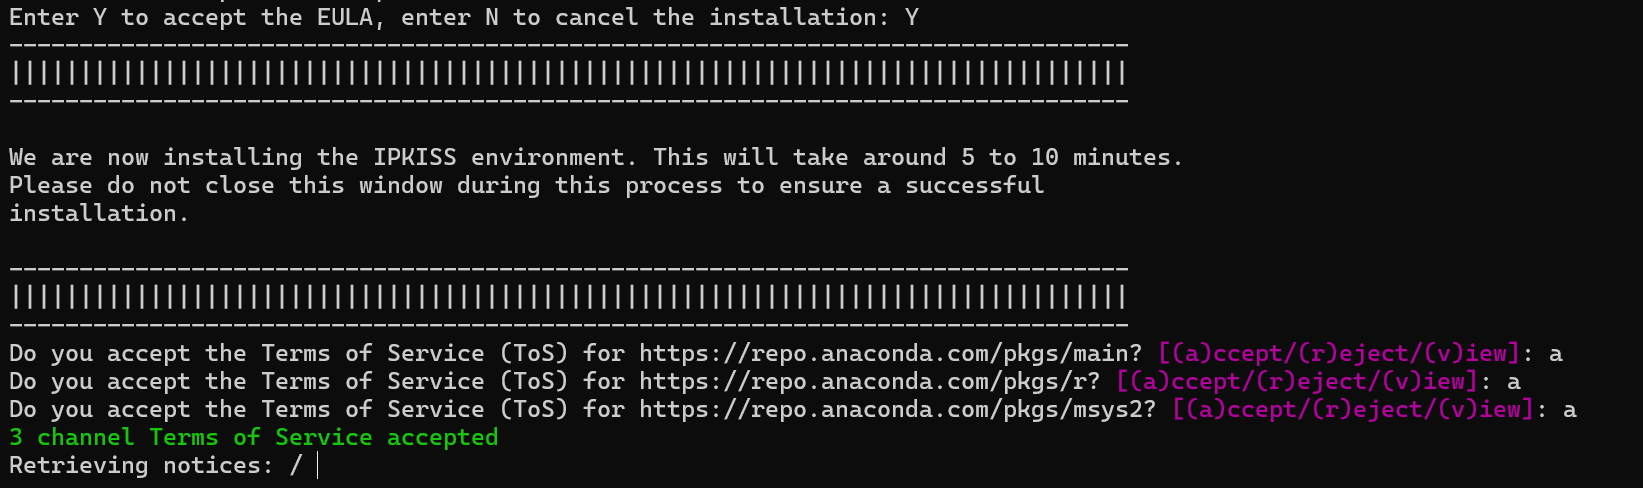Click the upper pipe-character progress bar

coord(568,73)
